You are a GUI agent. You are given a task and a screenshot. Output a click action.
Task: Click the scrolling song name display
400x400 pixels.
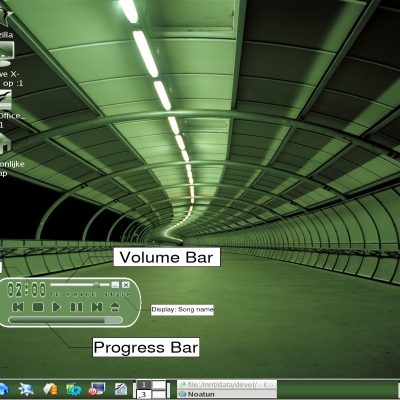click(x=90, y=295)
